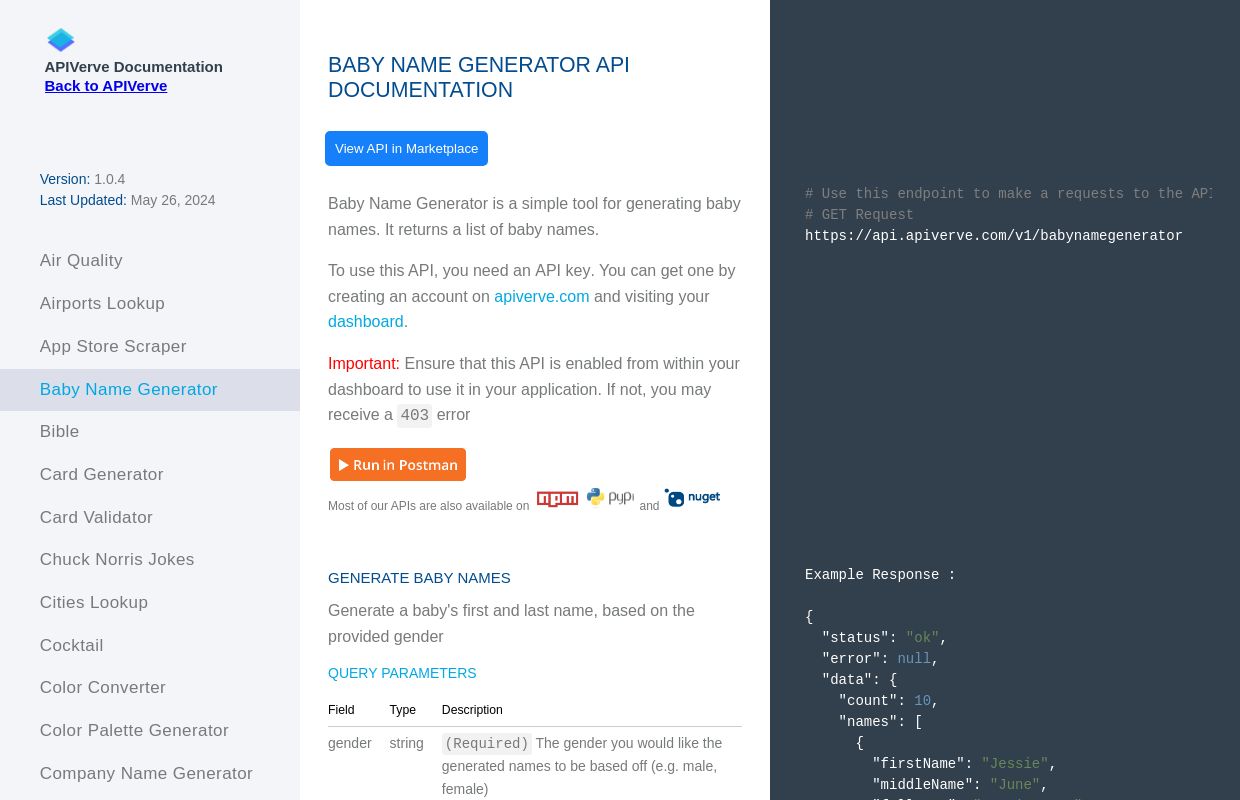Select Color Converter in sidebar

[150, 688]
